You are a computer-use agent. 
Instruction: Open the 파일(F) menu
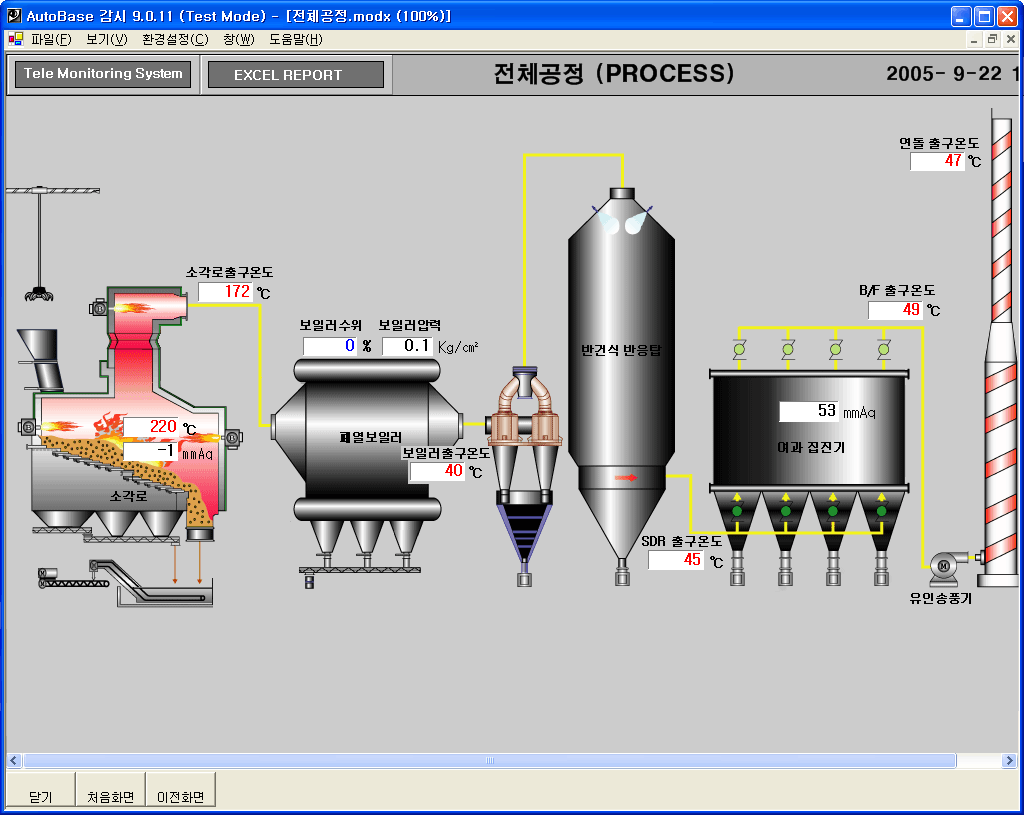pyautogui.click(x=50, y=40)
